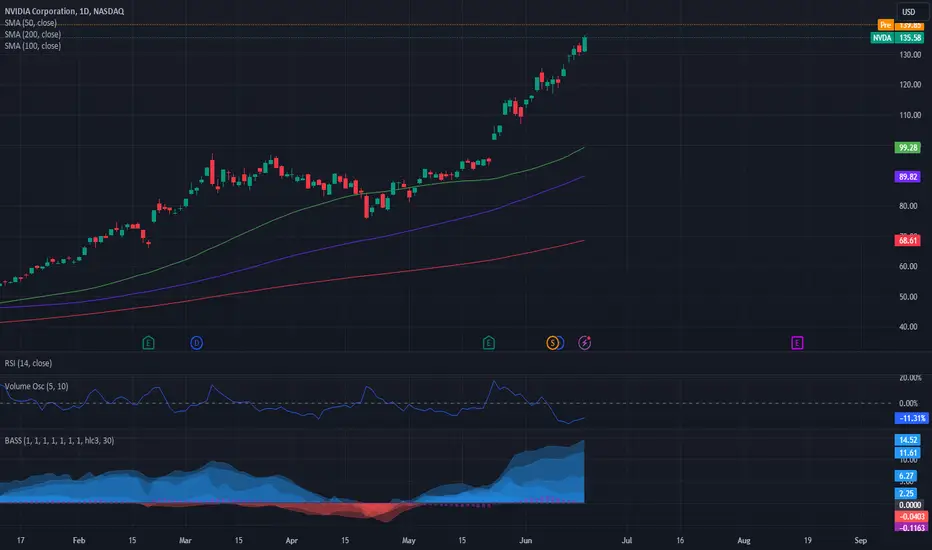Click the purple lightning event marker
The image size is (932, 550).
point(585,343)
